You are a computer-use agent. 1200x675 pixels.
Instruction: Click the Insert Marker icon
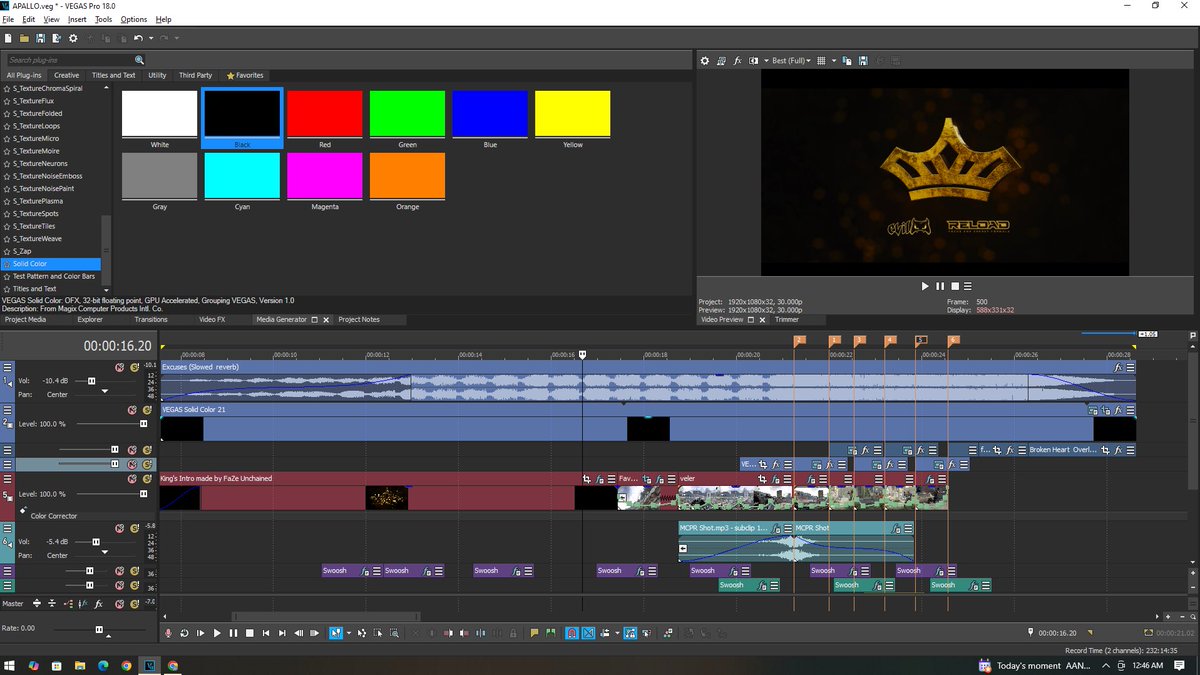point(534,633)
